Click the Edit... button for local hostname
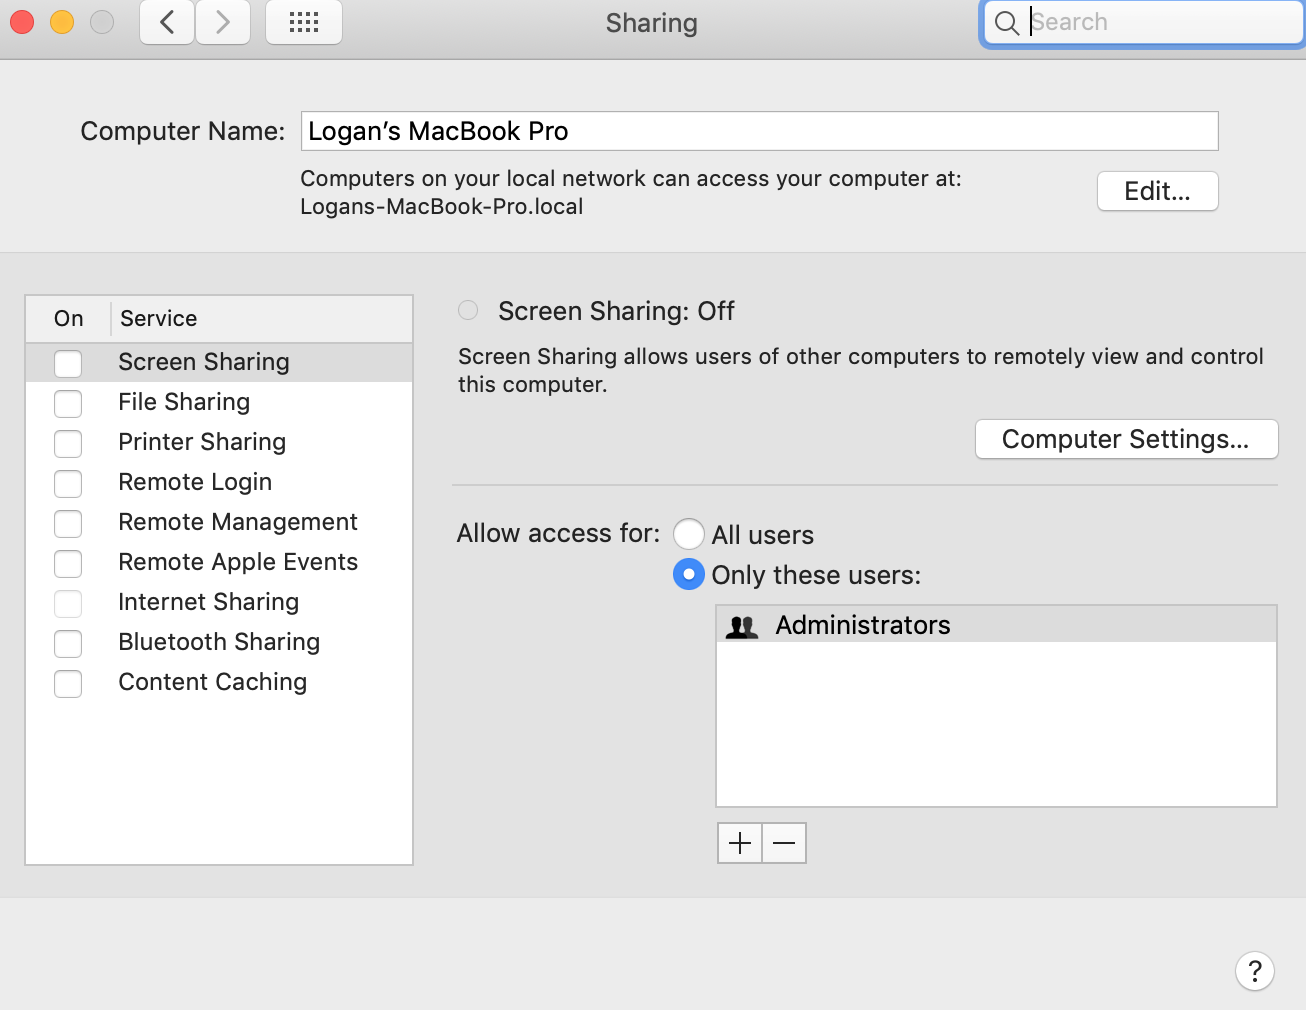 coord(1157,191)
